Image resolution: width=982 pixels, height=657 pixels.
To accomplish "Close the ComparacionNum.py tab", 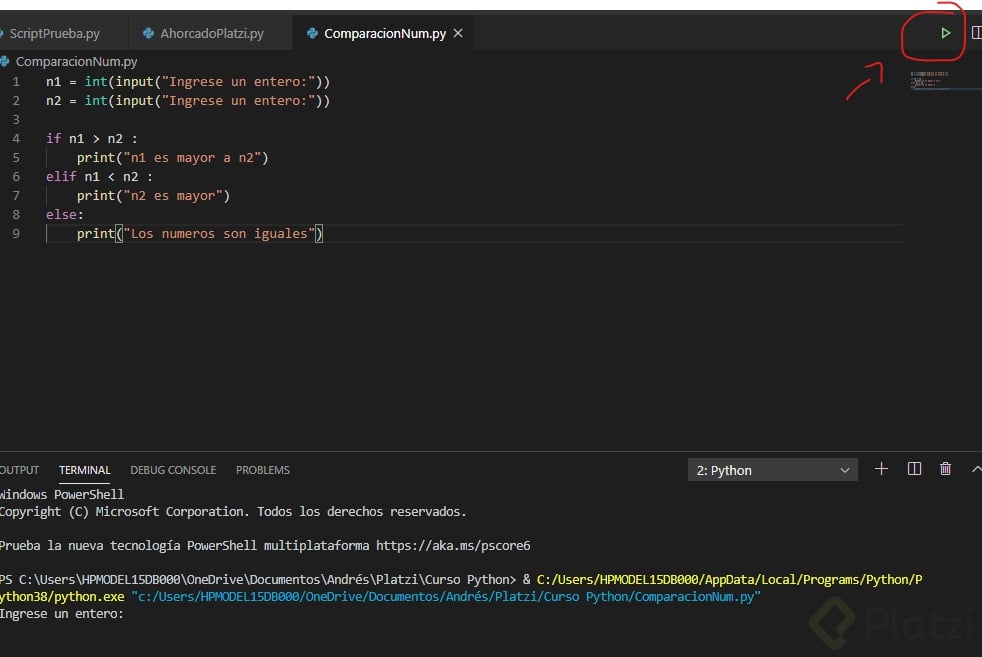I will point(458,33).
